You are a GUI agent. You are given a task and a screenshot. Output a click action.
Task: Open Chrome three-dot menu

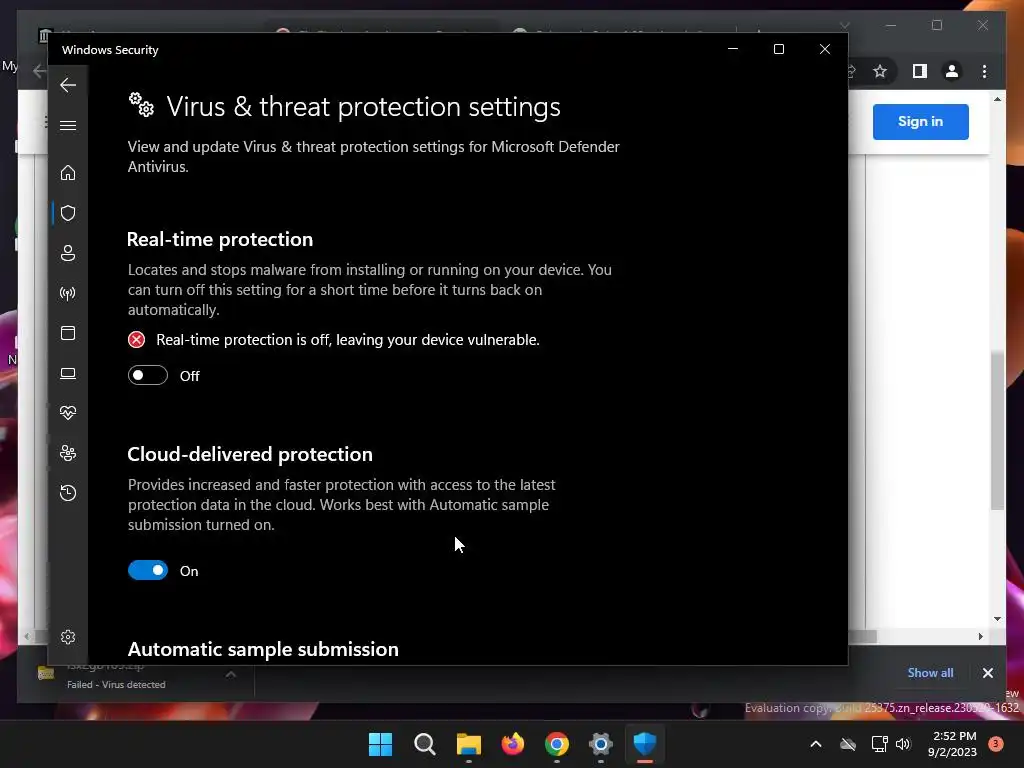(x=984, y=71)
